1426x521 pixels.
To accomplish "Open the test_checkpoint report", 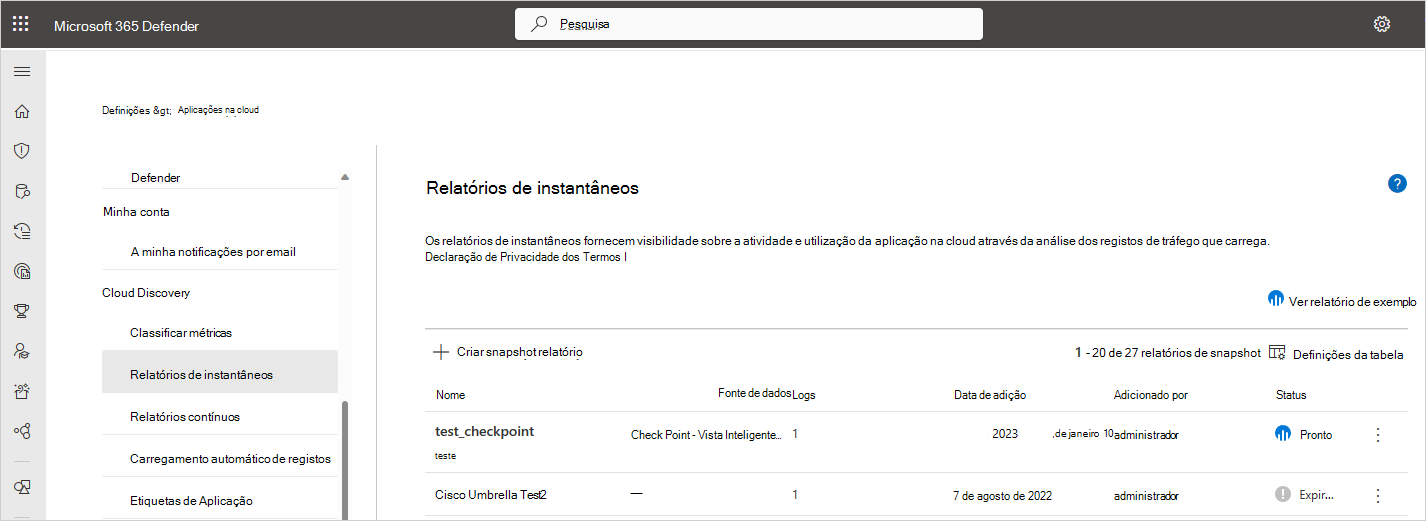I will pos(485,431).
